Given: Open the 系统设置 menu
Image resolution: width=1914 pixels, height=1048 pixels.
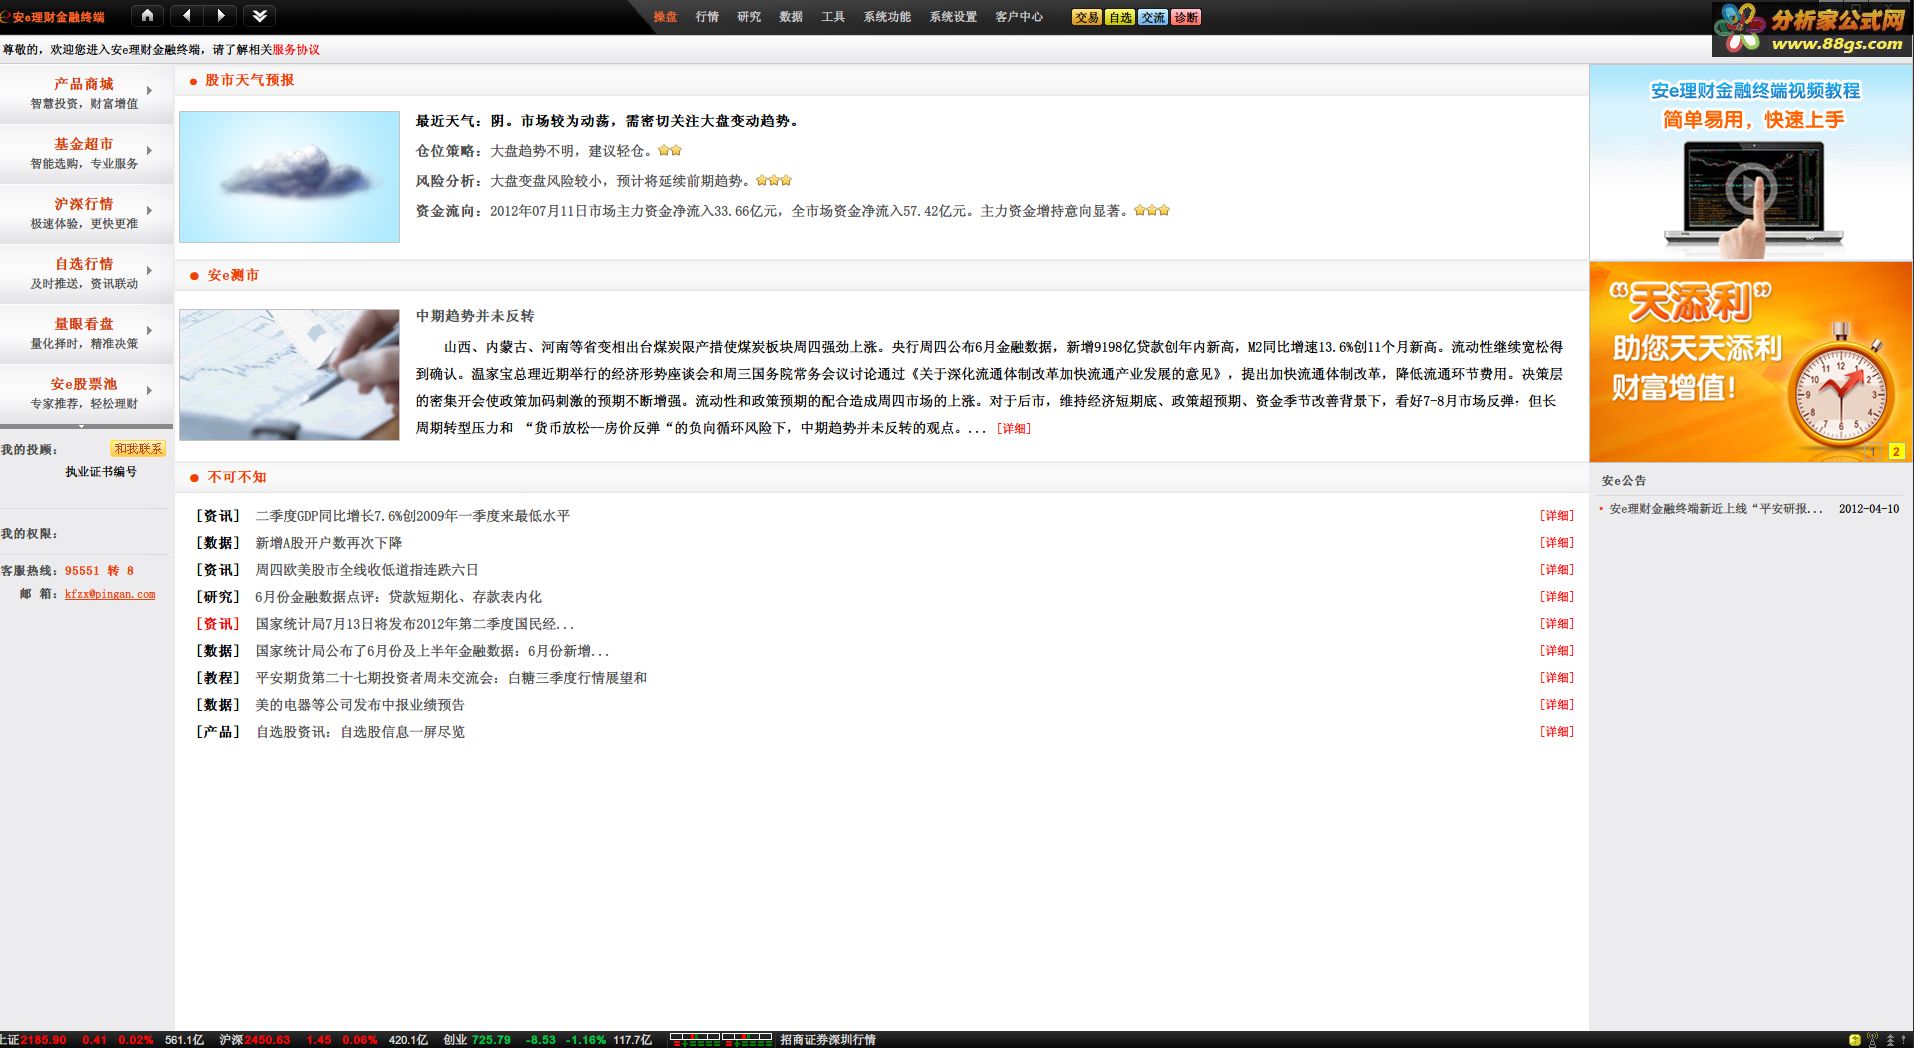Looking at the screenshot, I should [x=953, y=17].
